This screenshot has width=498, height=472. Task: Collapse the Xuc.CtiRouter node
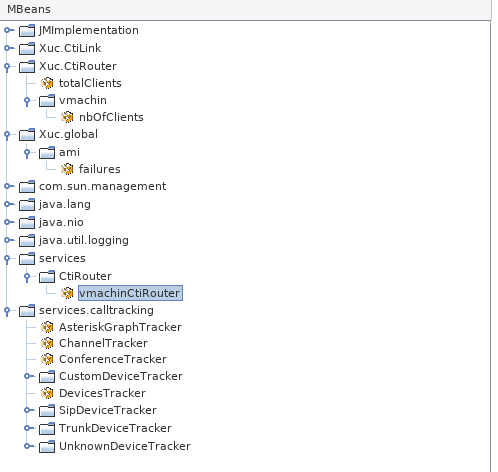tap(7, 67)
